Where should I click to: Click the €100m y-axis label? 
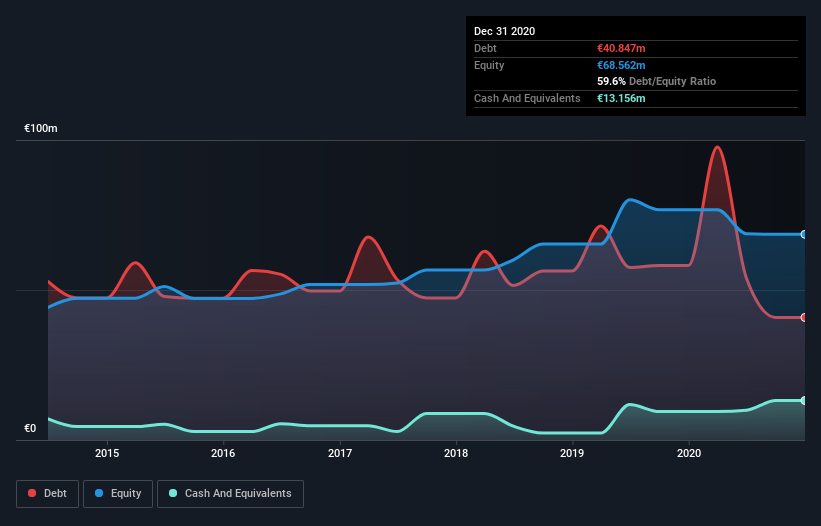[41, 128]
